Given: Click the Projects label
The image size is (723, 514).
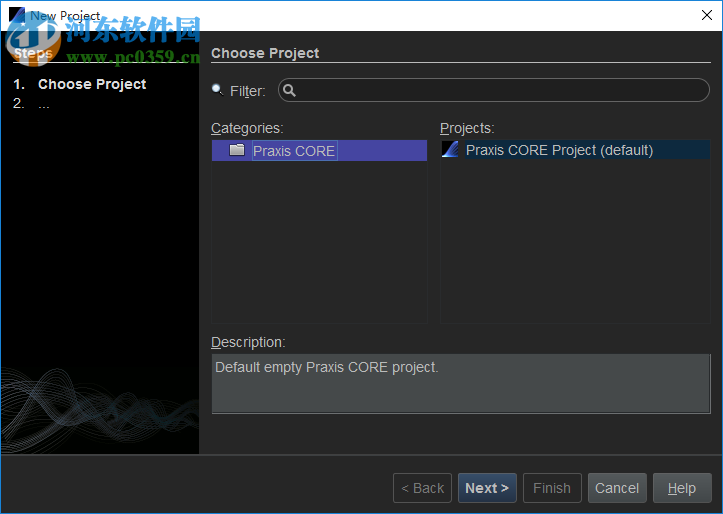Looking at the screenshot, I should click(467, 128).
